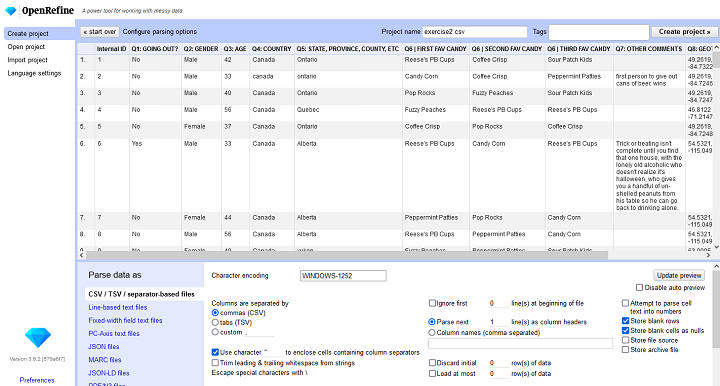Click the Yes cell in row 6
Image resolution: width=720 pixels, height=386 pixels.
tap(137, 144)
